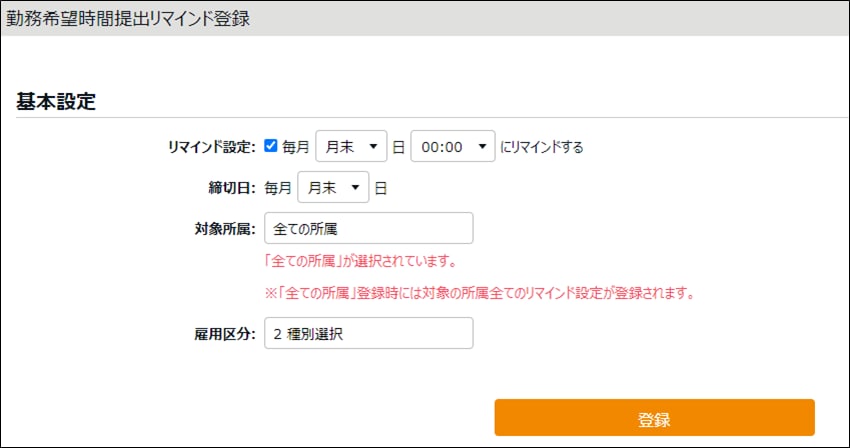Click the arrow icon in 締切日 select

(x=356, y=187)
